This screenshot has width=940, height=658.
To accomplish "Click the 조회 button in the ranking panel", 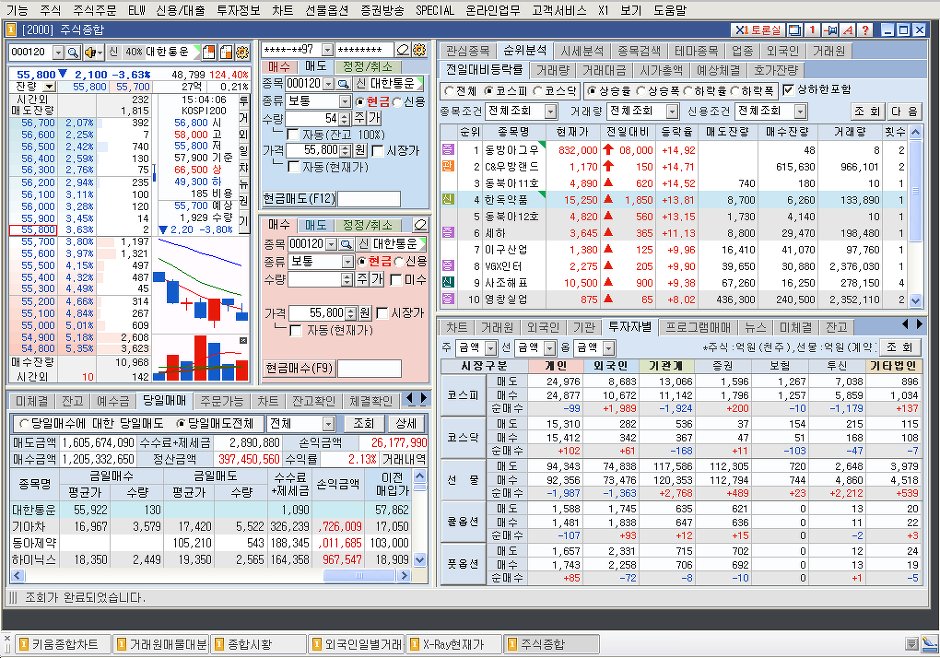I will point(868,111).
